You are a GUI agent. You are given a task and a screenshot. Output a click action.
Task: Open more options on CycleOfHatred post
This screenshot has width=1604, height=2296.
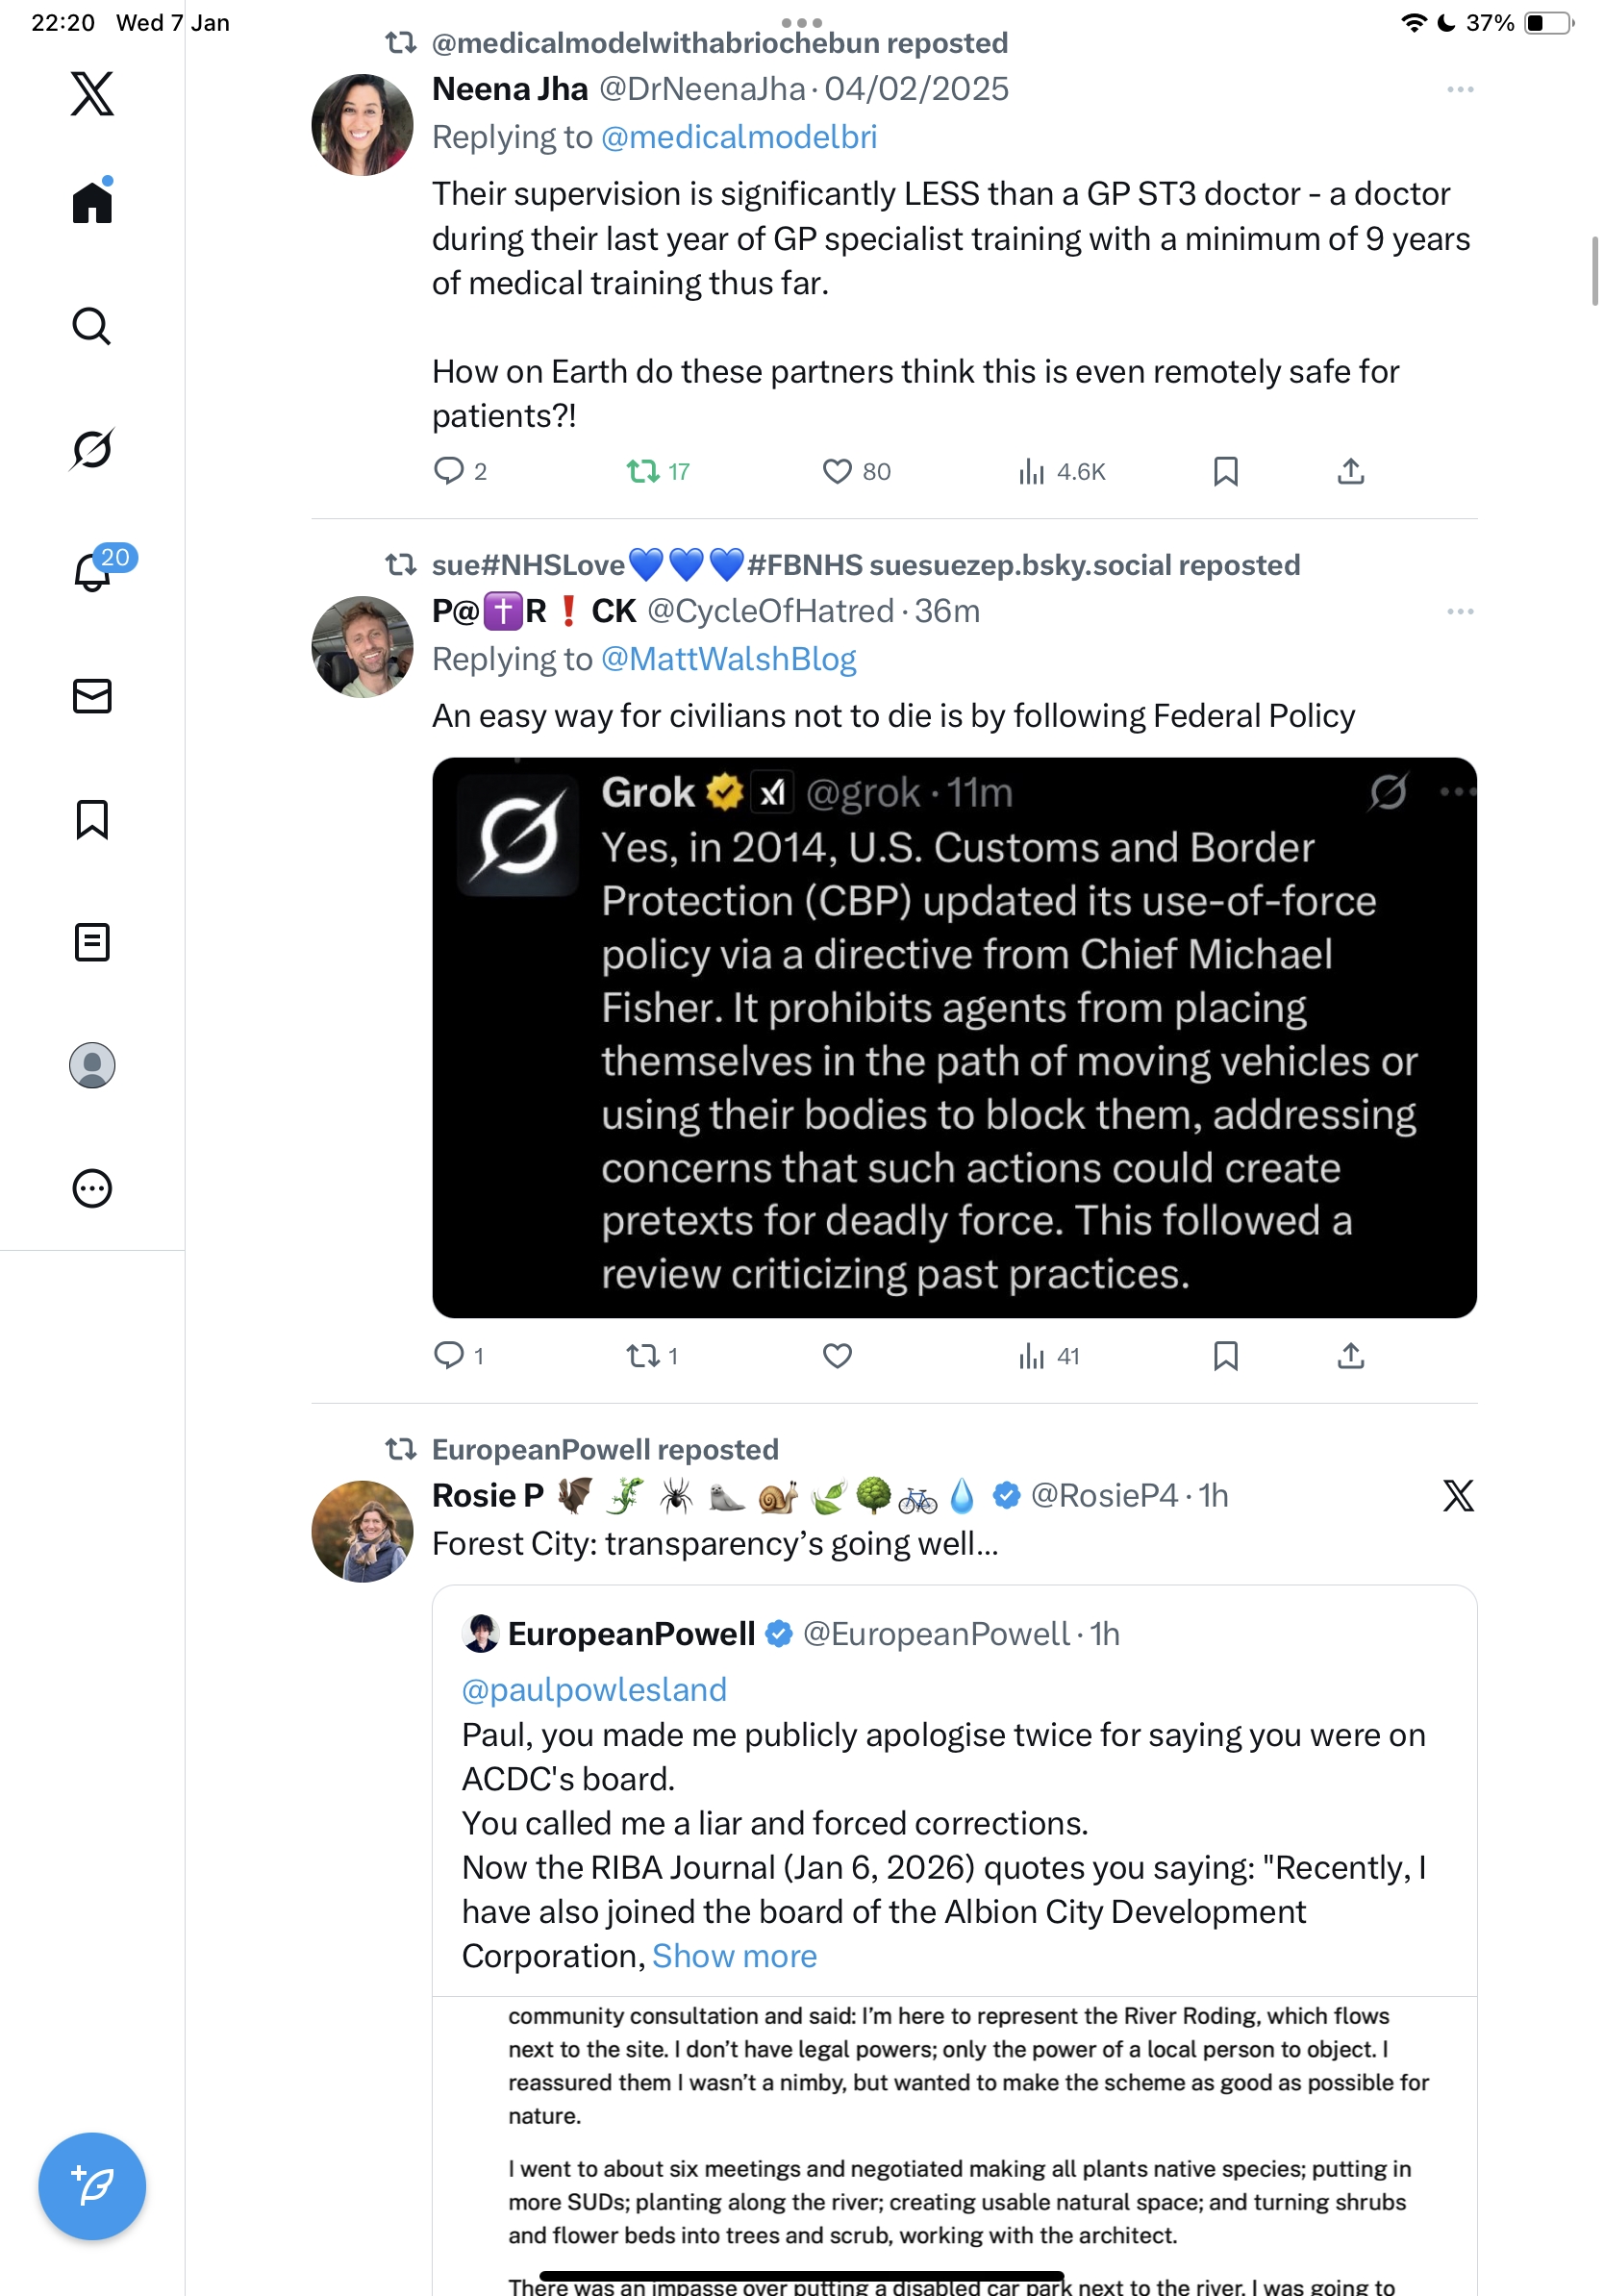point(1459,612)
